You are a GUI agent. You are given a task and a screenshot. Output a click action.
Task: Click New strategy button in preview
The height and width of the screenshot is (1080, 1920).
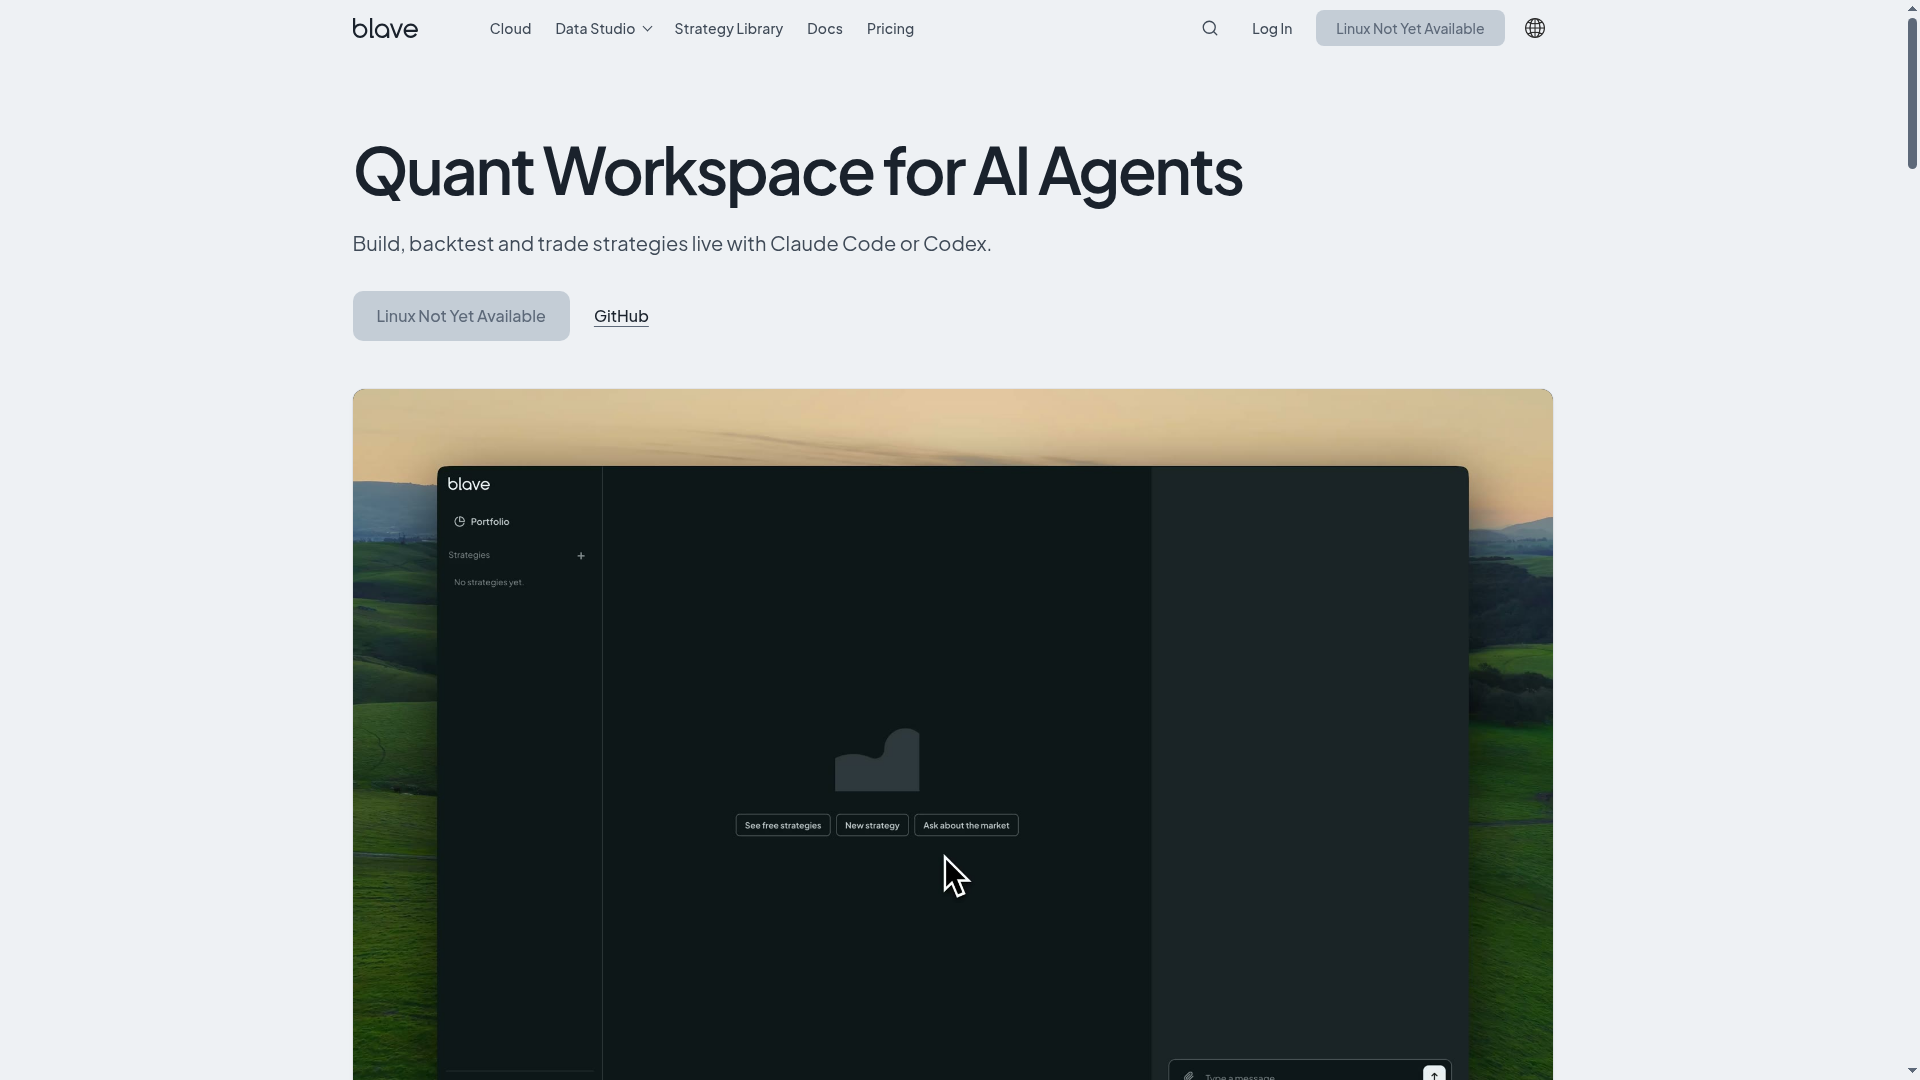coord(872,825)
